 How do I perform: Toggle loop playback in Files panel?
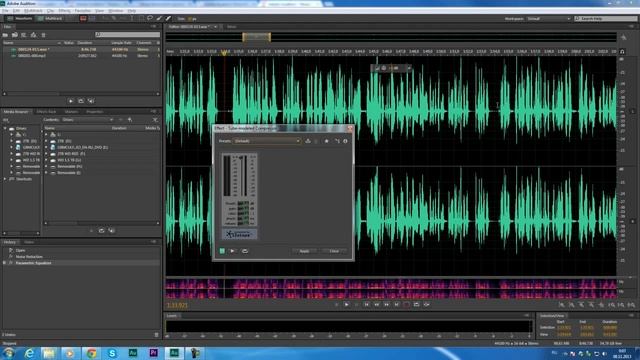point(81,101)
